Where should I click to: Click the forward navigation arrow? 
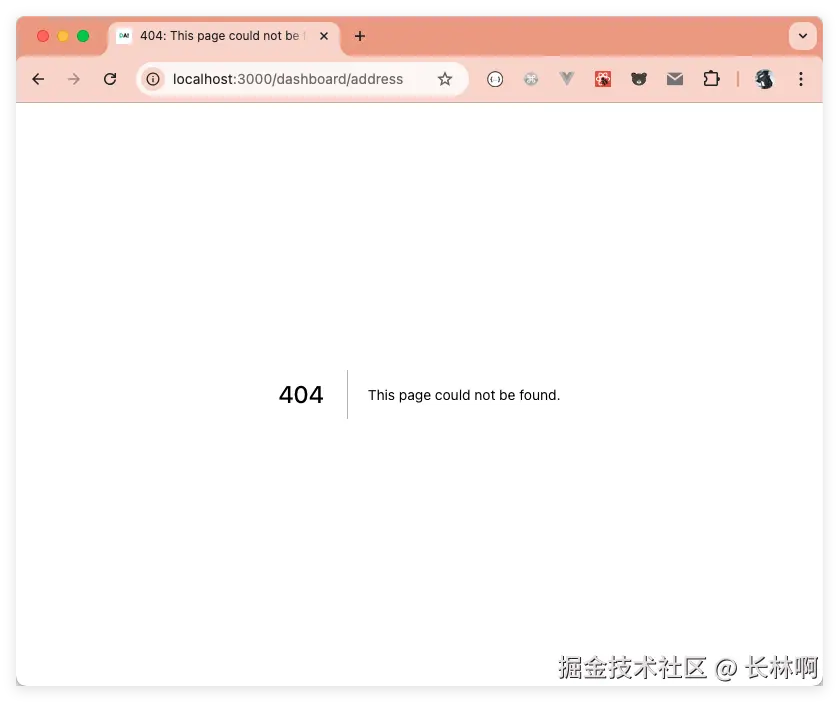[x=74, y=79]
